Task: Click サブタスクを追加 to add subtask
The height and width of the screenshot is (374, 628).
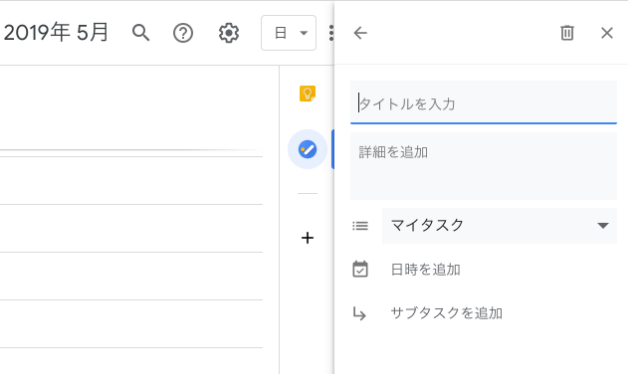Action: click(x=447, y=313)
